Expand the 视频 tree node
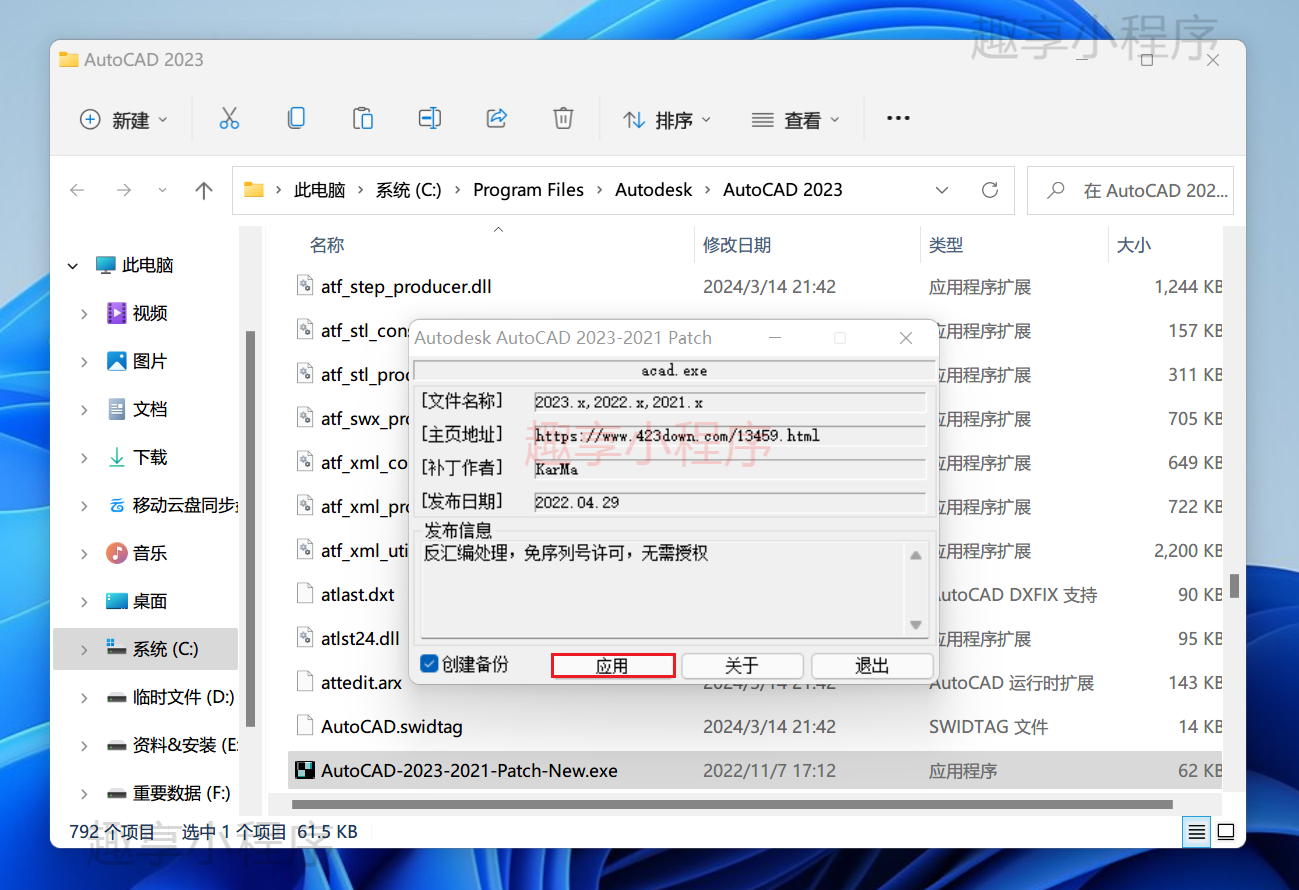This screenshot has width=1299, height=890. [x=84, y=314]
